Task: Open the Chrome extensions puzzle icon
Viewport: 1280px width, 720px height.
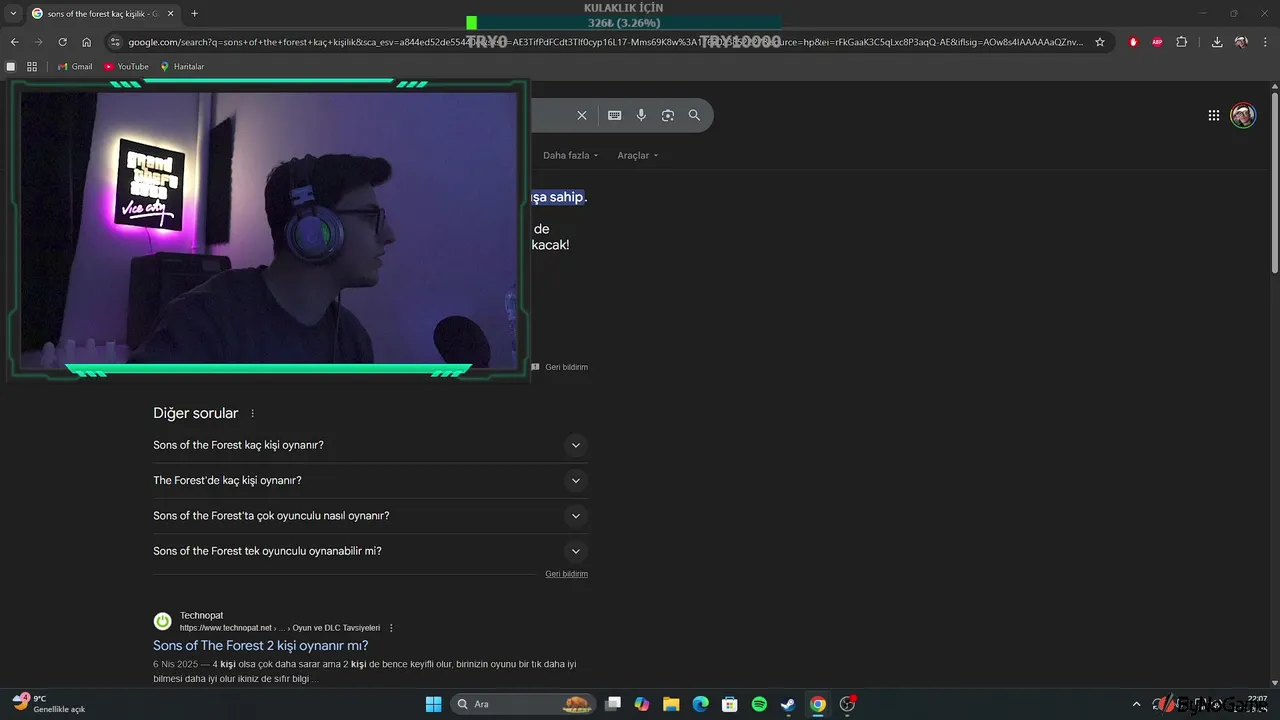Action: 1182,42
